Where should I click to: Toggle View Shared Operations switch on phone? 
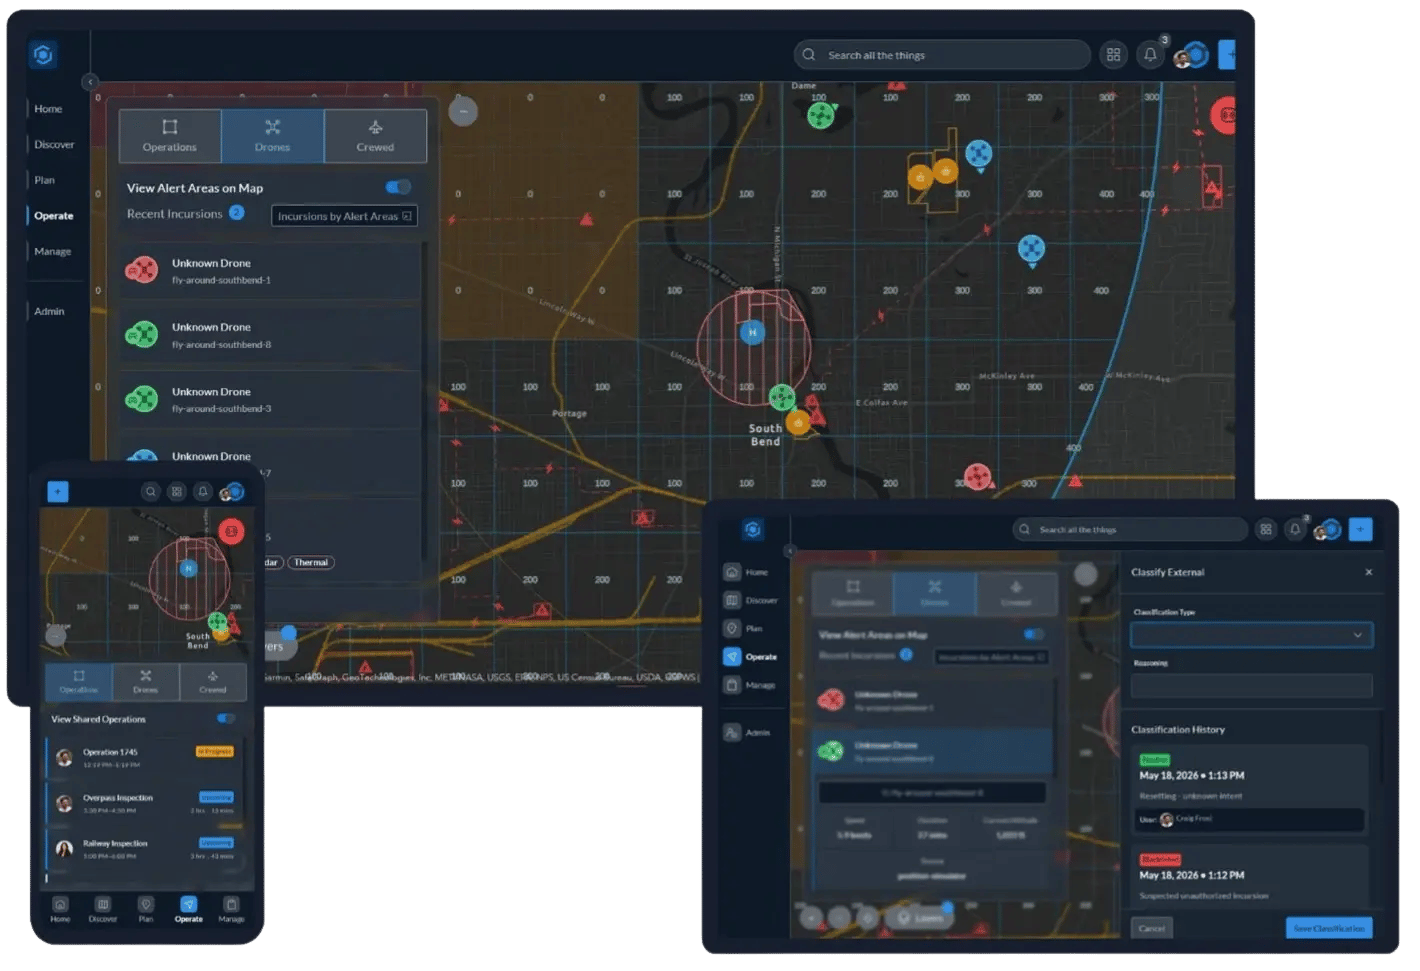coord(226,718)
